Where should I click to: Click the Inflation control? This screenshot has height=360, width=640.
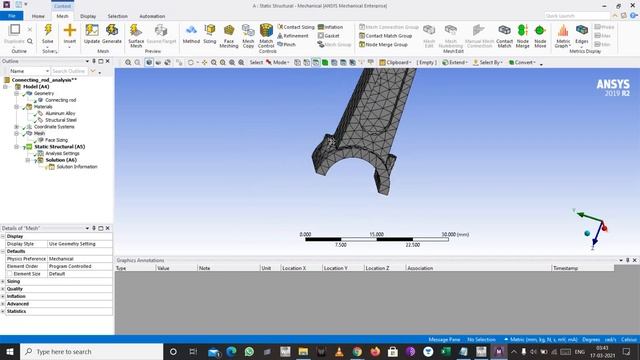pyautogui.click(x=330, y=27)
